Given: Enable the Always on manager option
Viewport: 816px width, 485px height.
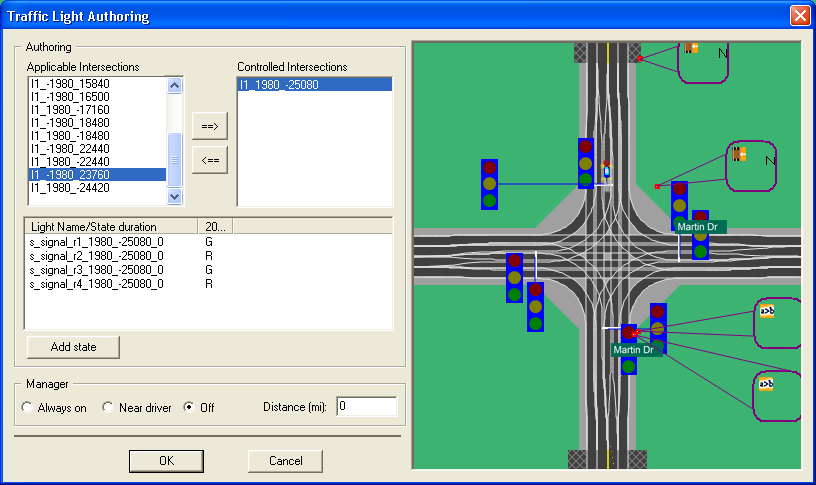Looking at the screenshot, I should click(x=27, y=407).
